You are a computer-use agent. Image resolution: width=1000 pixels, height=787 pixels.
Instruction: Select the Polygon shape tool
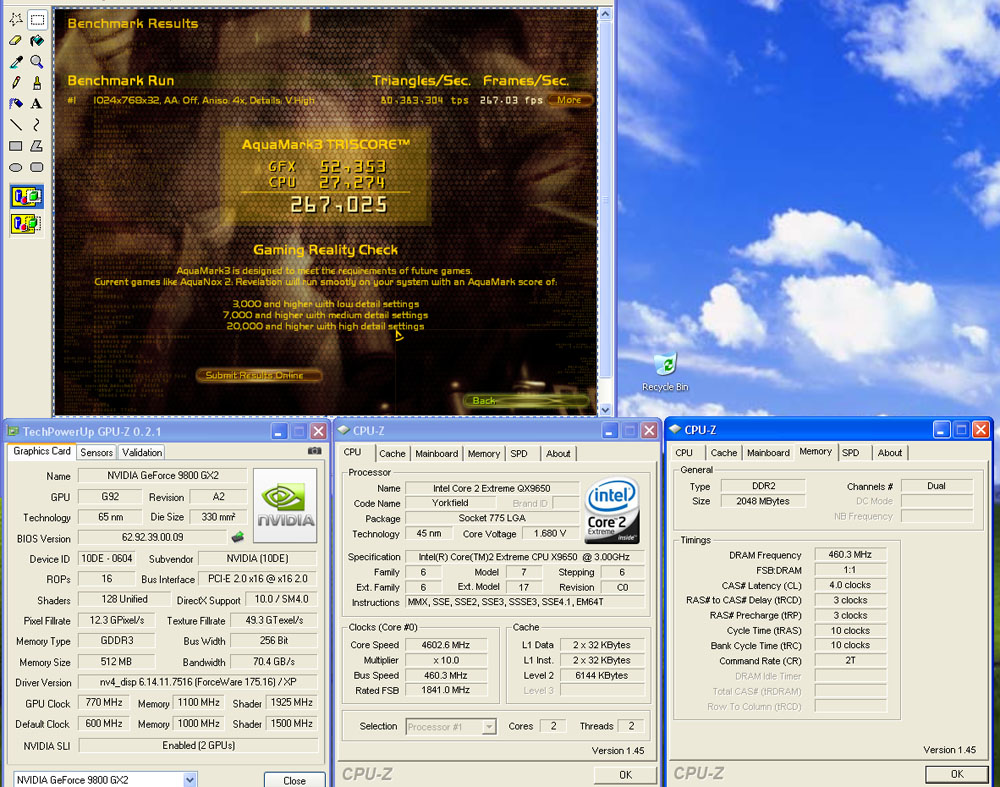(37, 145)
